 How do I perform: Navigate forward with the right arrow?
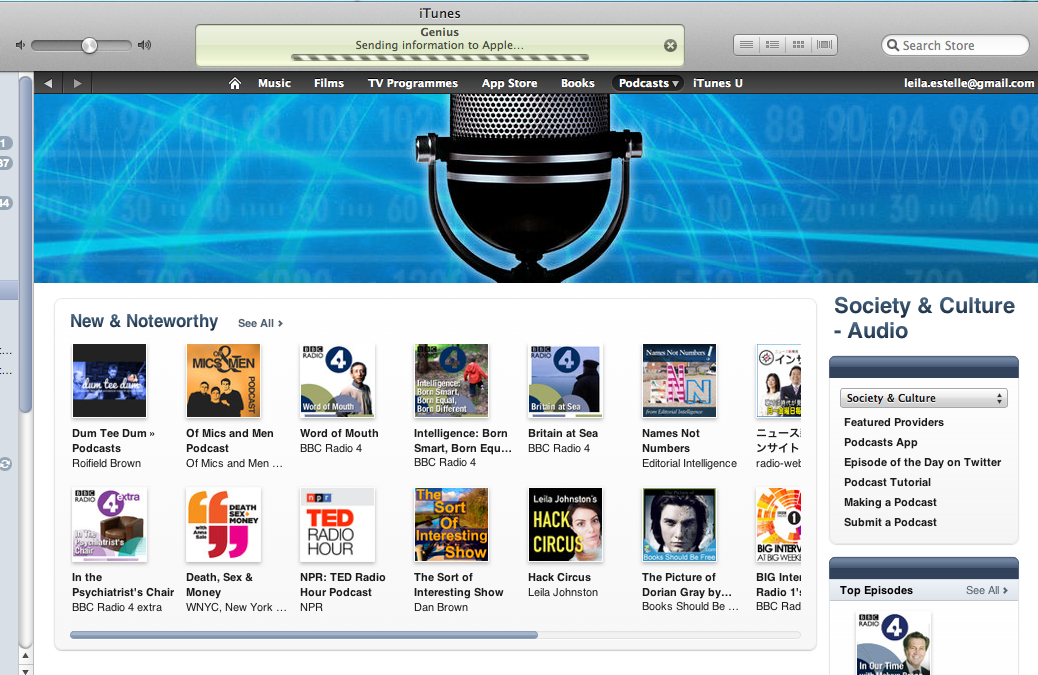[77, 83]
